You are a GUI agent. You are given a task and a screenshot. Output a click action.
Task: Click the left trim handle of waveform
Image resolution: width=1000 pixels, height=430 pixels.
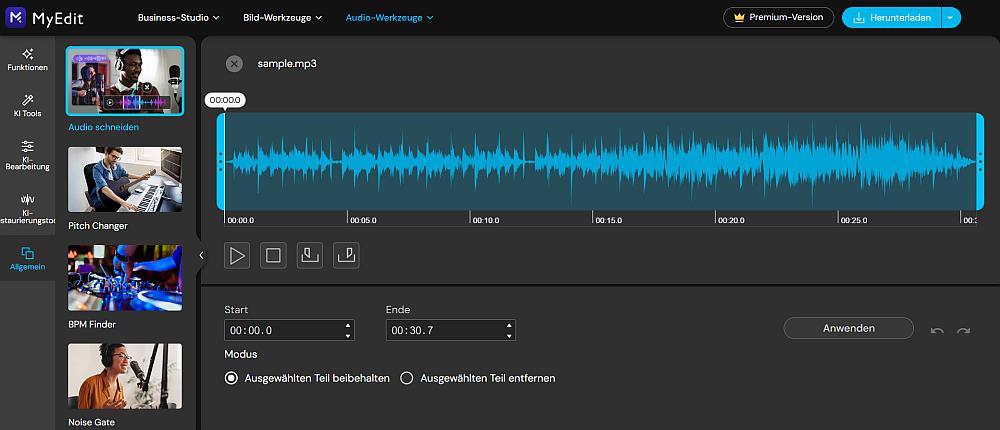click(x=220, y=160)
